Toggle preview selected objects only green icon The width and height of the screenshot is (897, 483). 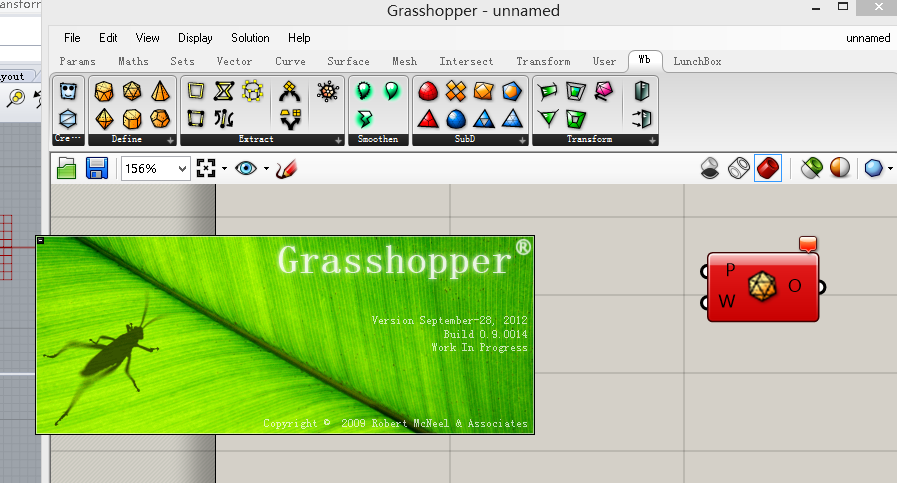pyautogui.click(x=811, y=168)
